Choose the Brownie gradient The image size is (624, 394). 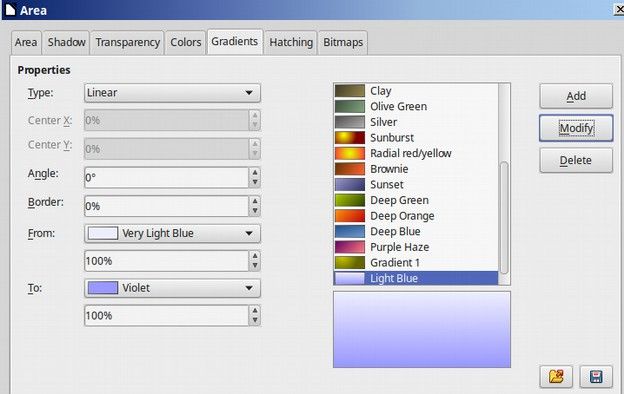tap(416, 169)
